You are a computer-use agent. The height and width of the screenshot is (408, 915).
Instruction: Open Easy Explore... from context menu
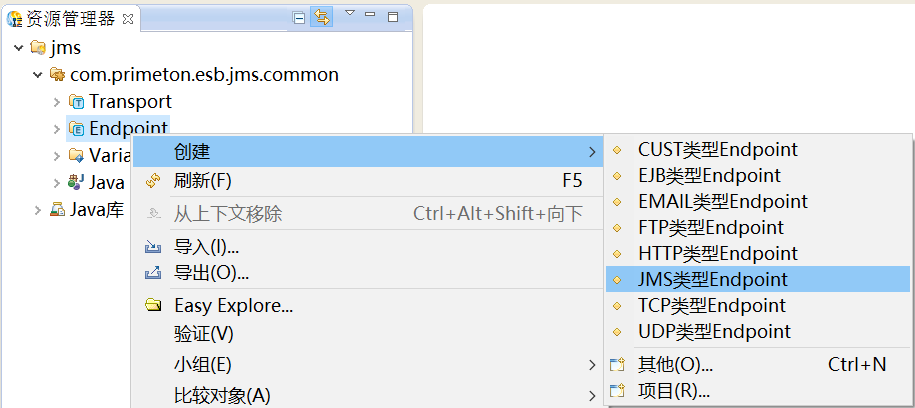coord(233,306)
